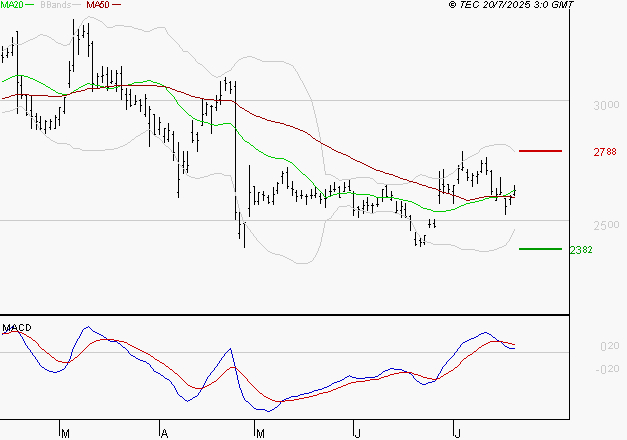Select the dark red swatch beside MA50

(x=117, y=6)
